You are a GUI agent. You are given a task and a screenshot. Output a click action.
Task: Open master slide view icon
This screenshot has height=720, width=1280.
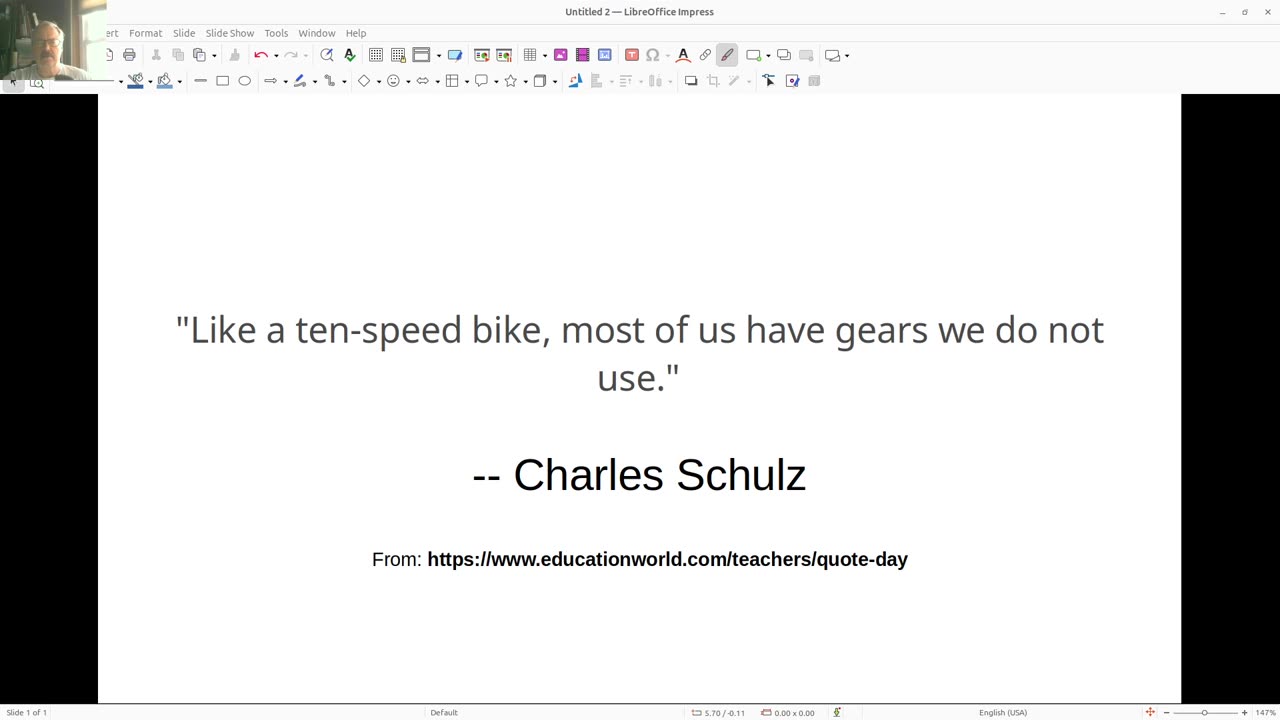[455, 55]
